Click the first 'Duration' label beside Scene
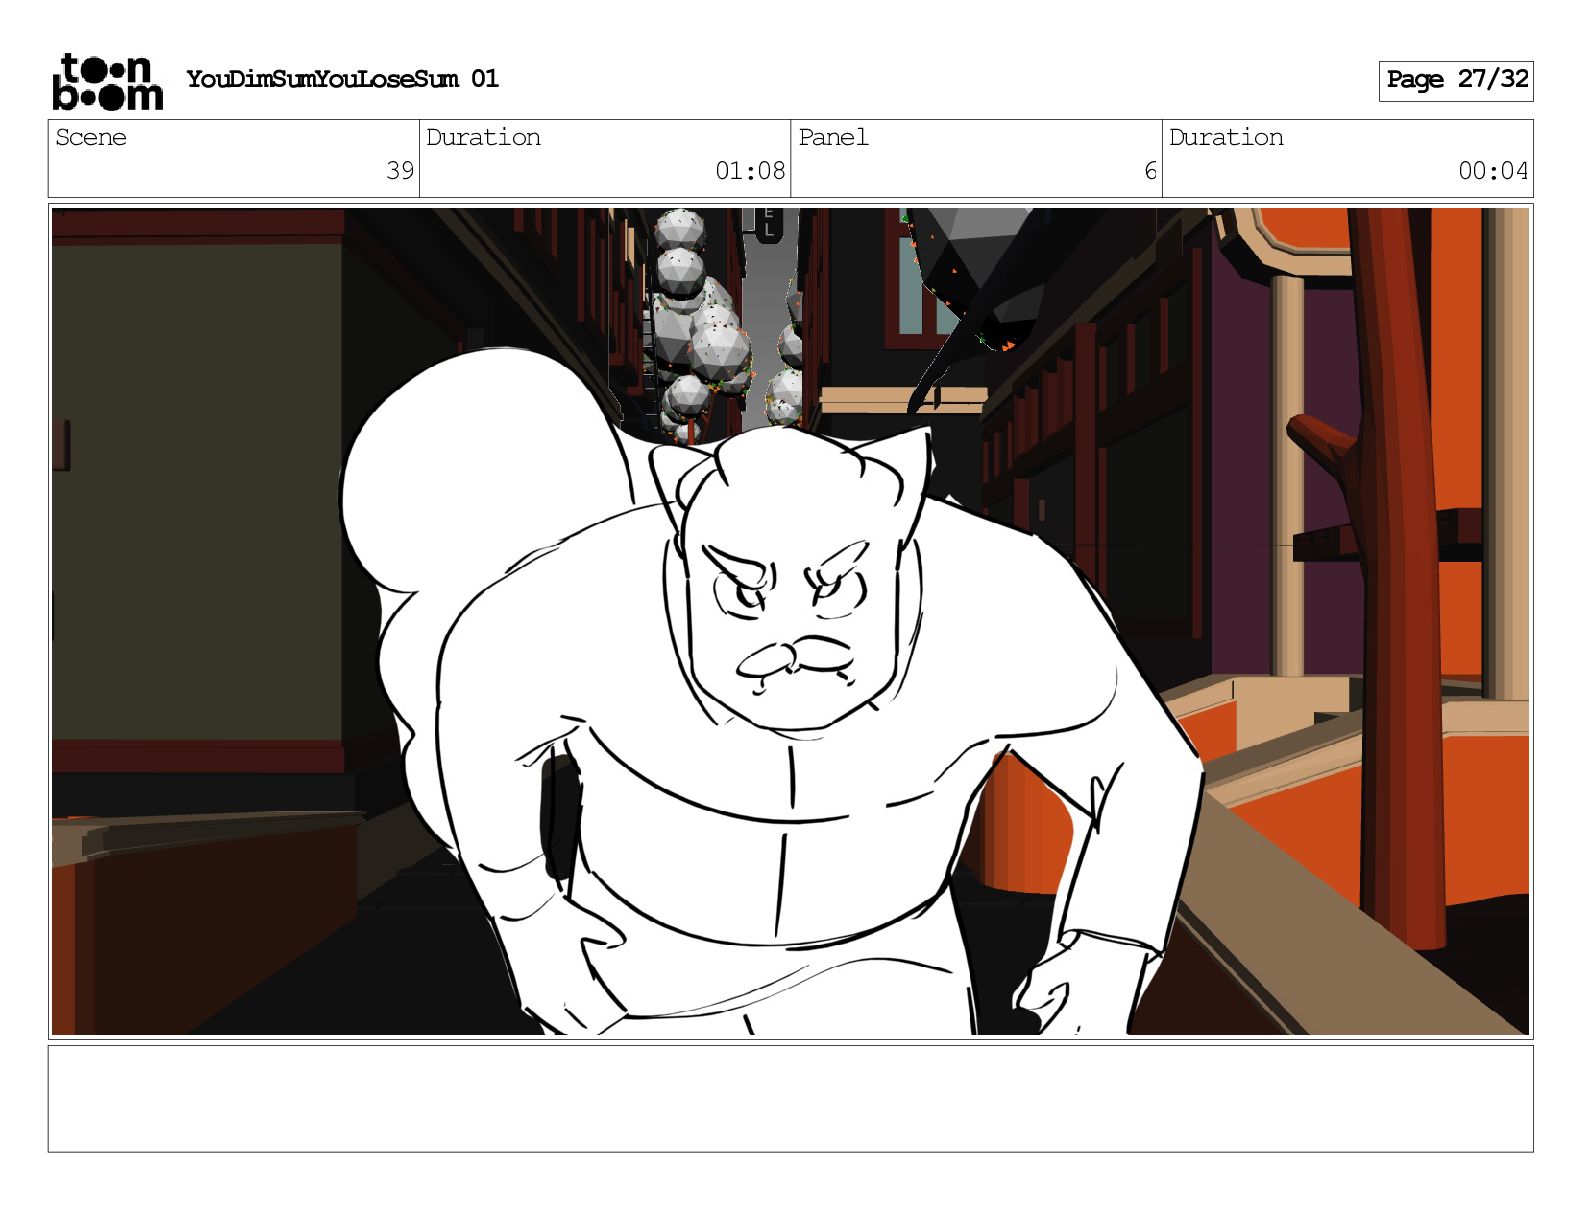 pyautogui.click(x=483, y=137)
